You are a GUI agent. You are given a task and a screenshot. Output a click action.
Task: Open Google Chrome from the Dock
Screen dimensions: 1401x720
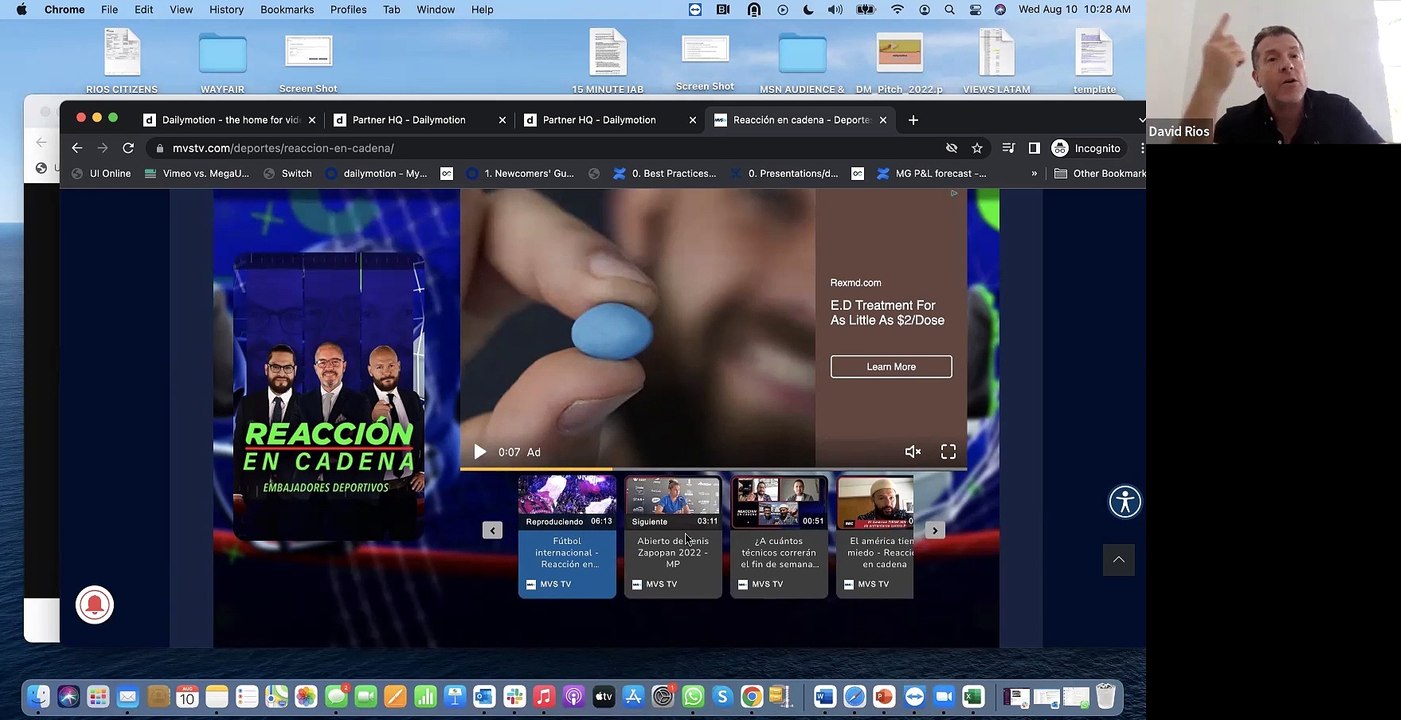tap(752, 697)
